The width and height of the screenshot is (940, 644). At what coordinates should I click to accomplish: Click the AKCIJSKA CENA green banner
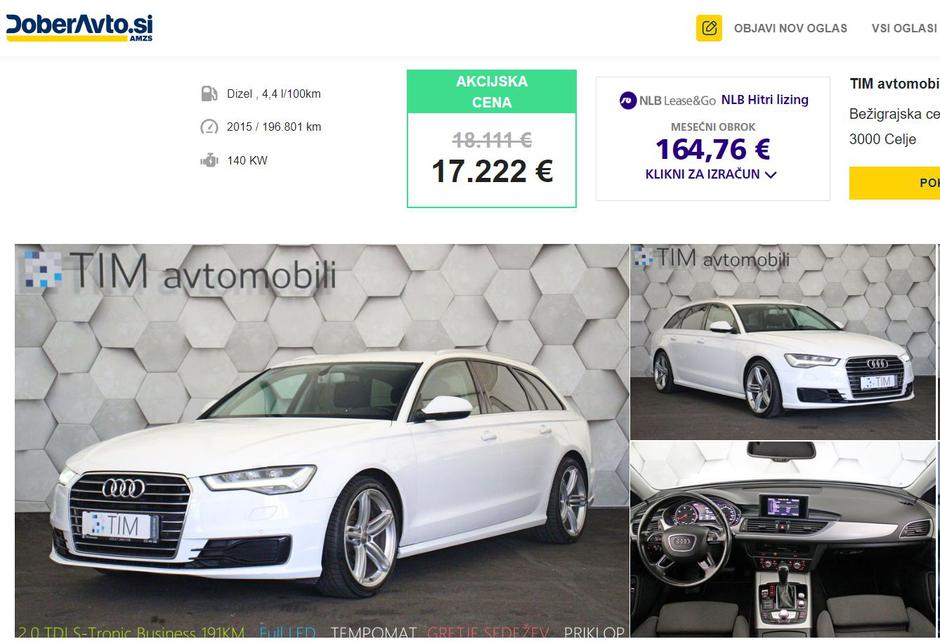point(492,92)
